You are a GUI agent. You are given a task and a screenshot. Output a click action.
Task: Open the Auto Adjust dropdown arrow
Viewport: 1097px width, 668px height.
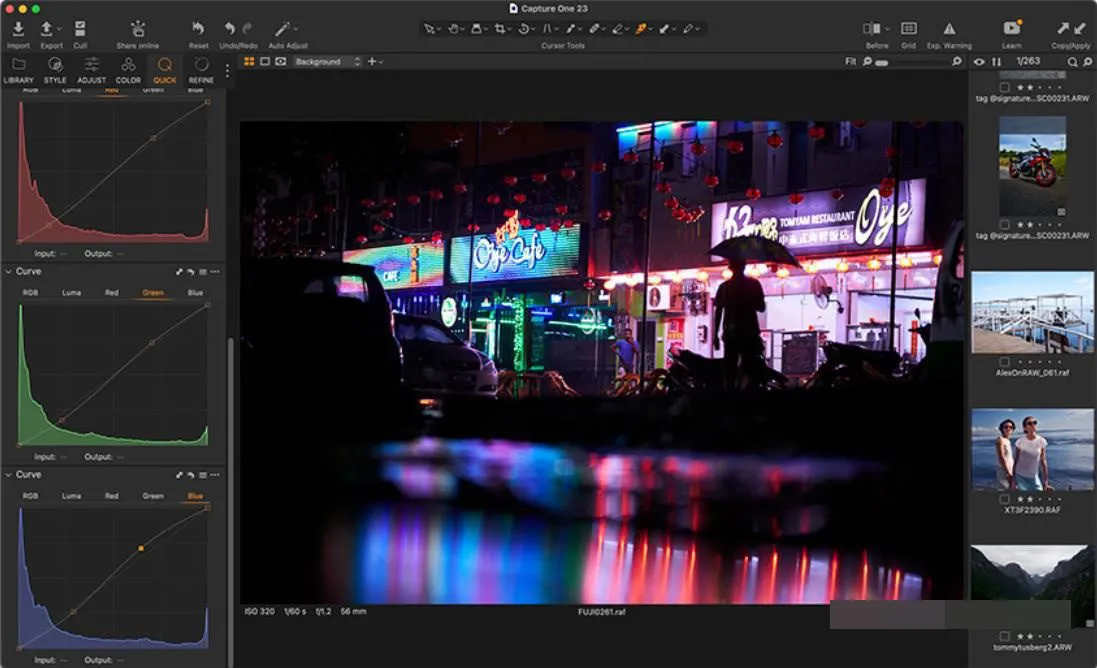pos(296,29)
